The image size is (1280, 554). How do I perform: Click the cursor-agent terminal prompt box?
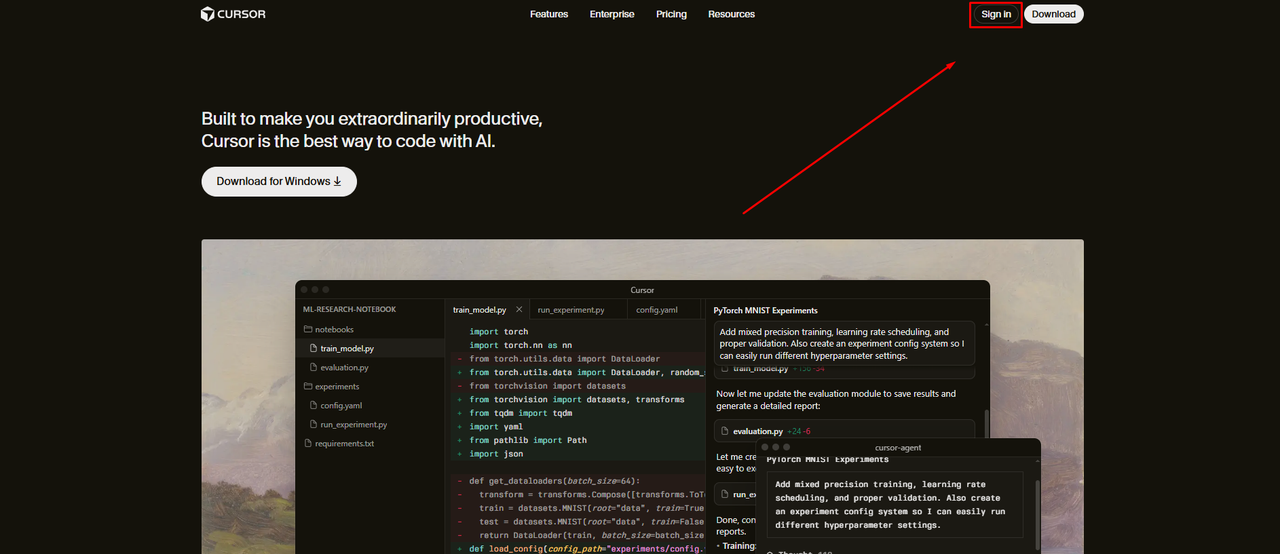click(895, 504)
